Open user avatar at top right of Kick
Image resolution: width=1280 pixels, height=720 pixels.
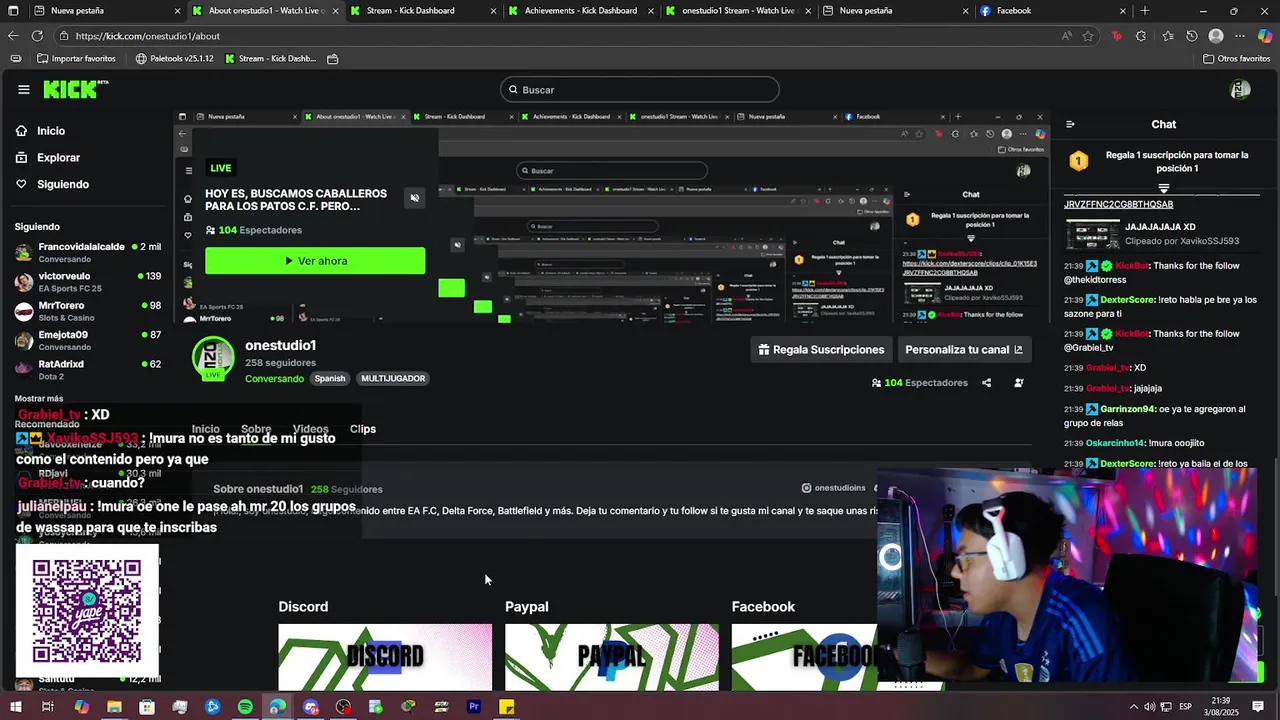[1240, 90]
